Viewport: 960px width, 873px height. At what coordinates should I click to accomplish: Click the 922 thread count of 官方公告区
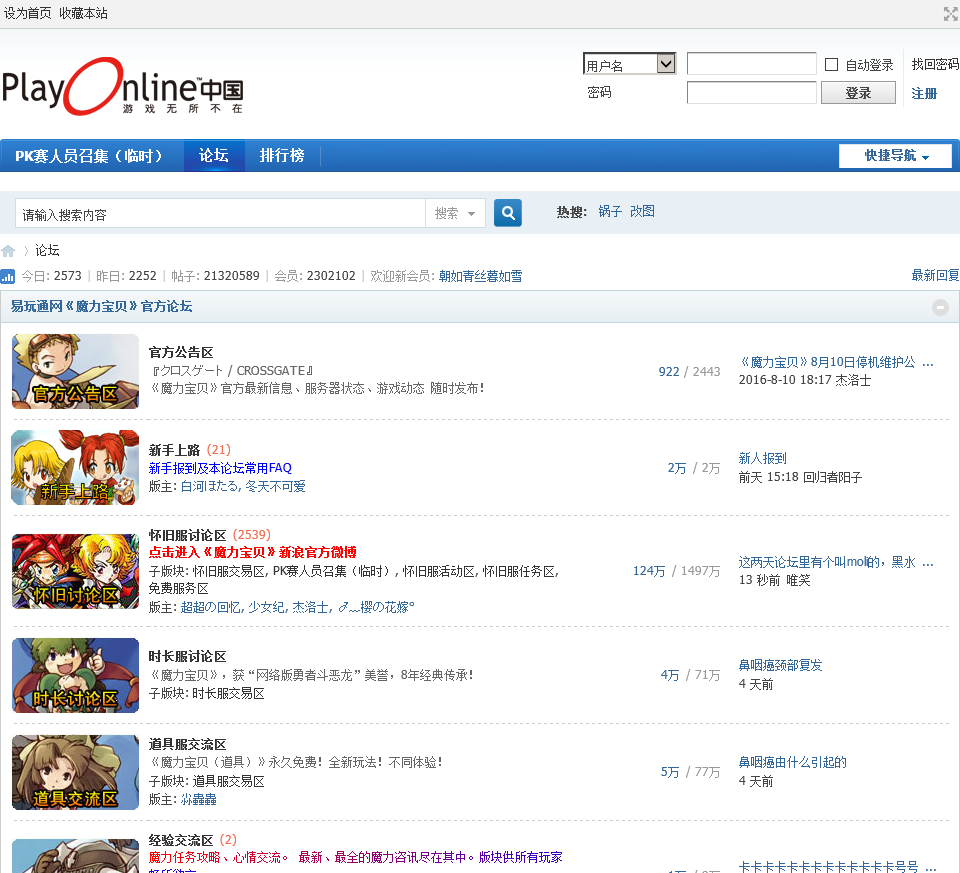669,372
